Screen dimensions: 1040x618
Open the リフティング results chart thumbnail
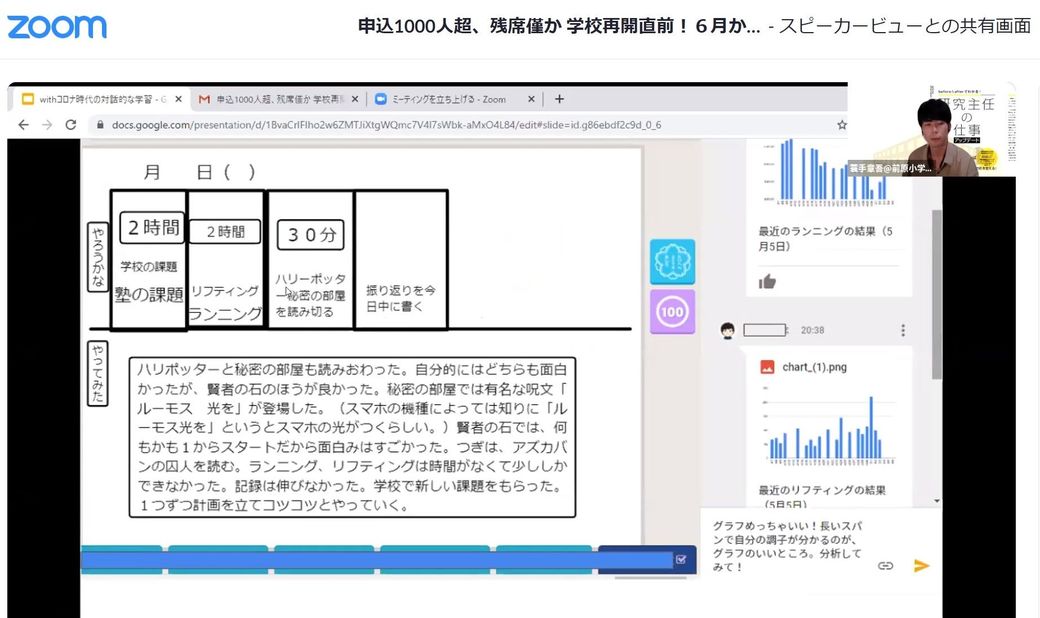pos(829,424)
